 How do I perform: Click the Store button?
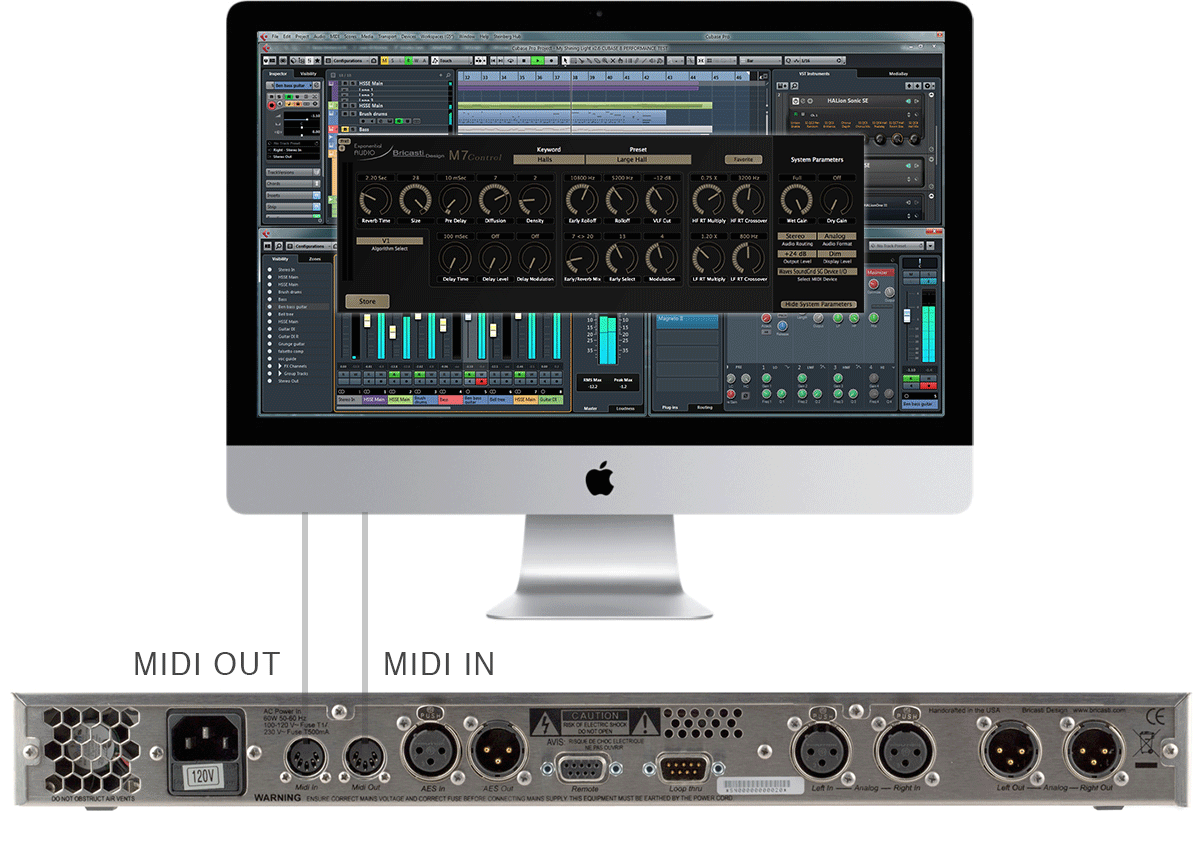click(367, 301)
